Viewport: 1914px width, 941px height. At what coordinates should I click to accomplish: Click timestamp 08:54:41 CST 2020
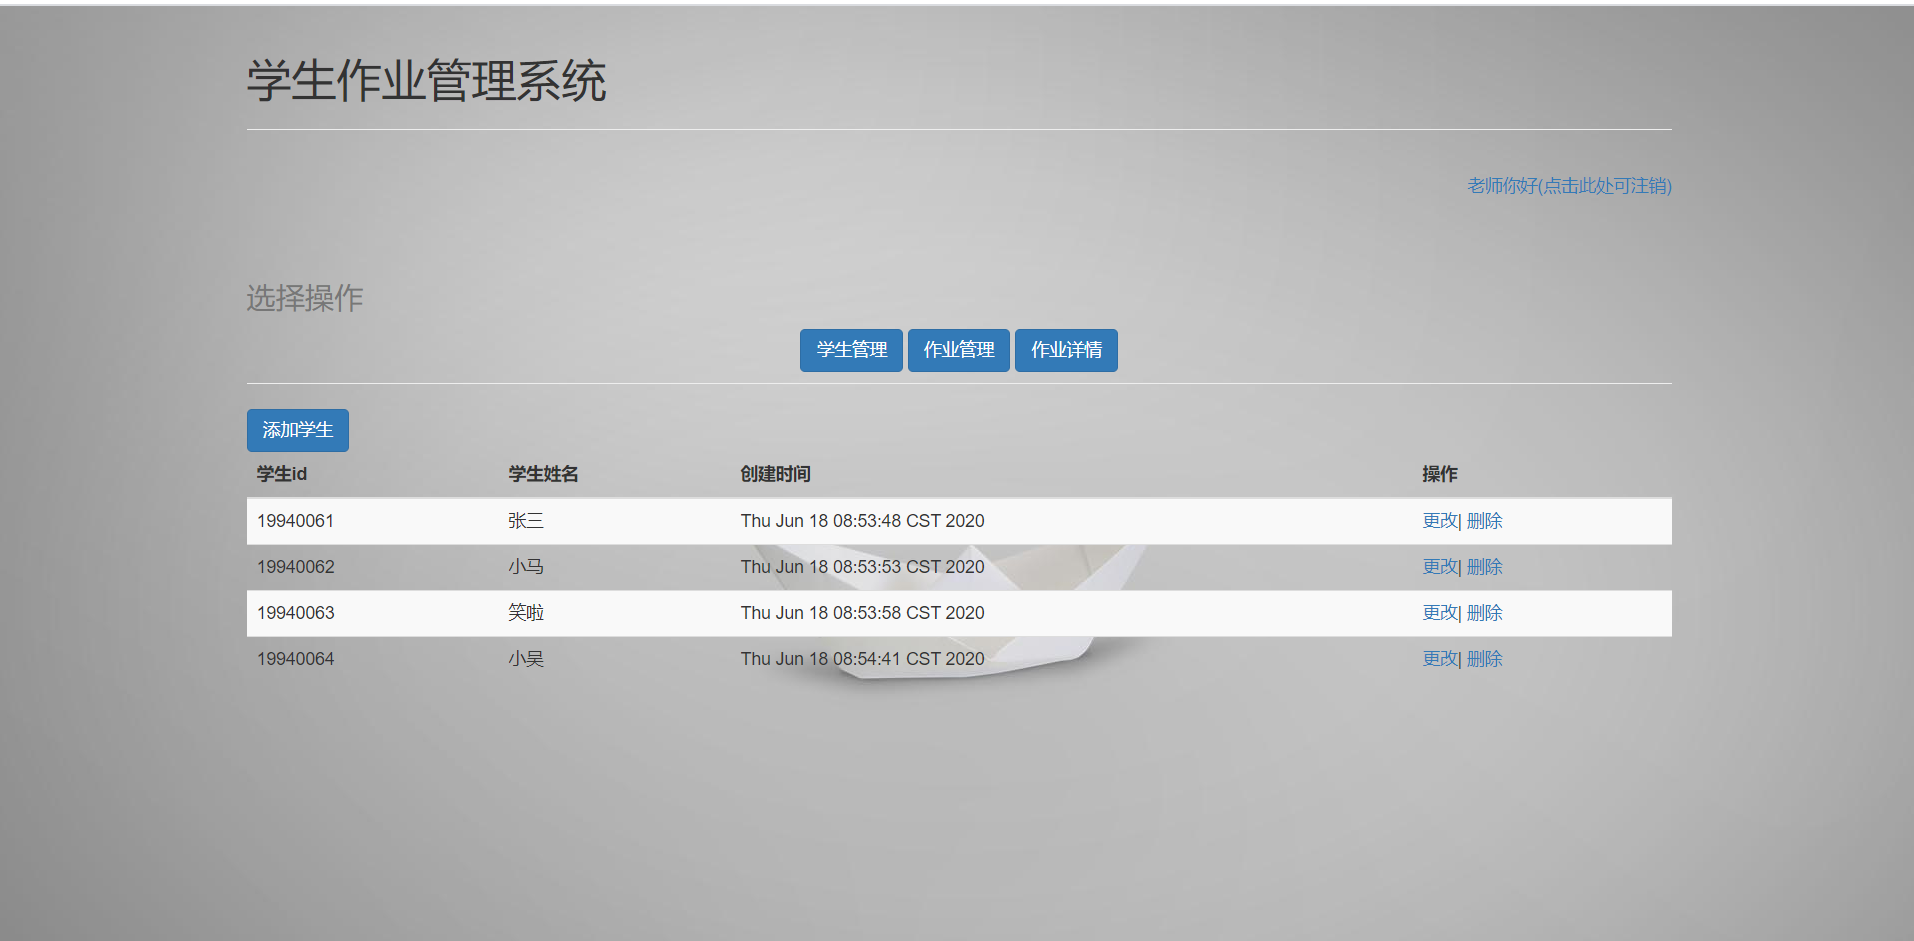[908, 659]
